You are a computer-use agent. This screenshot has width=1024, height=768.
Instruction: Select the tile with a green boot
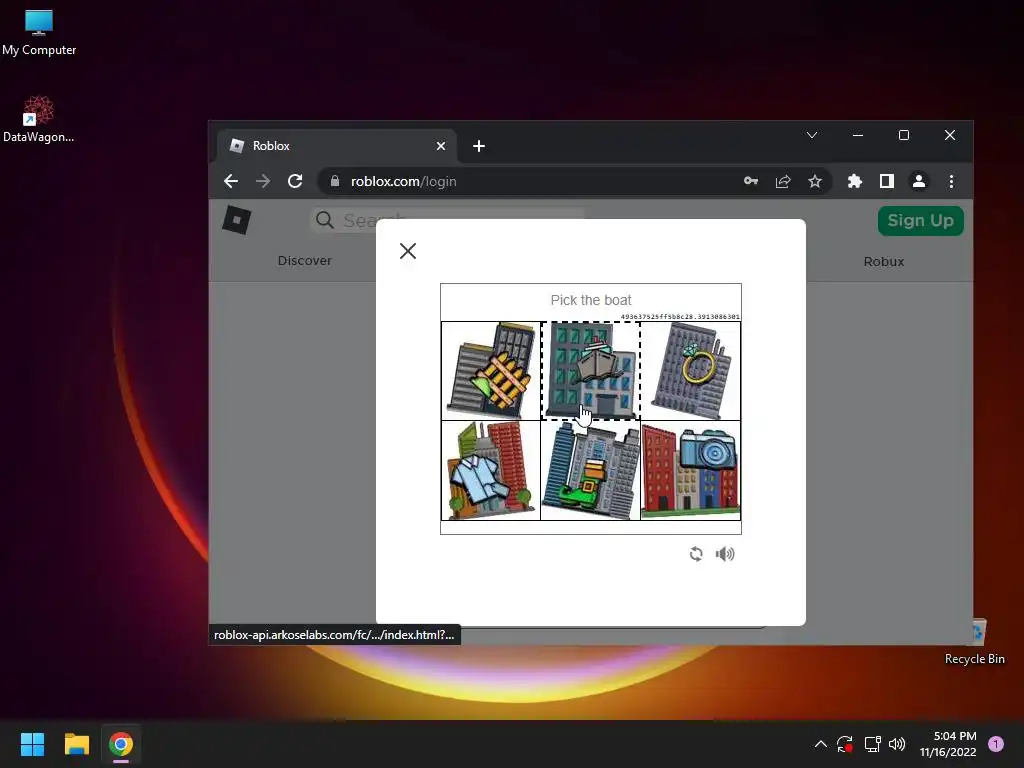pos(590,470)
